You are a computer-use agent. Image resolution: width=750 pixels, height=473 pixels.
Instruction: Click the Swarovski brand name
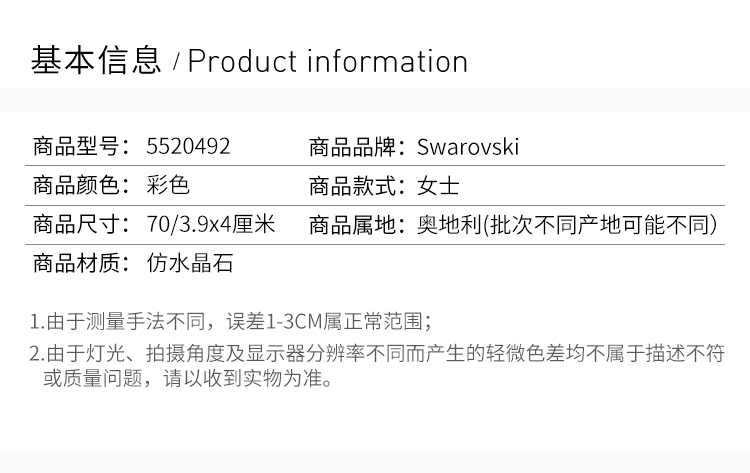tap(467, 147)
